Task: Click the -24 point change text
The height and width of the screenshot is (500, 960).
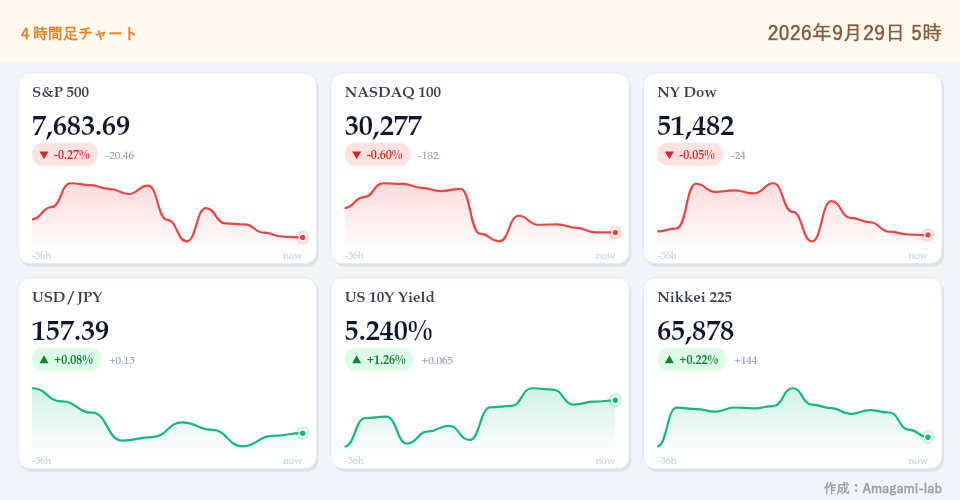Action: point(738,155)
